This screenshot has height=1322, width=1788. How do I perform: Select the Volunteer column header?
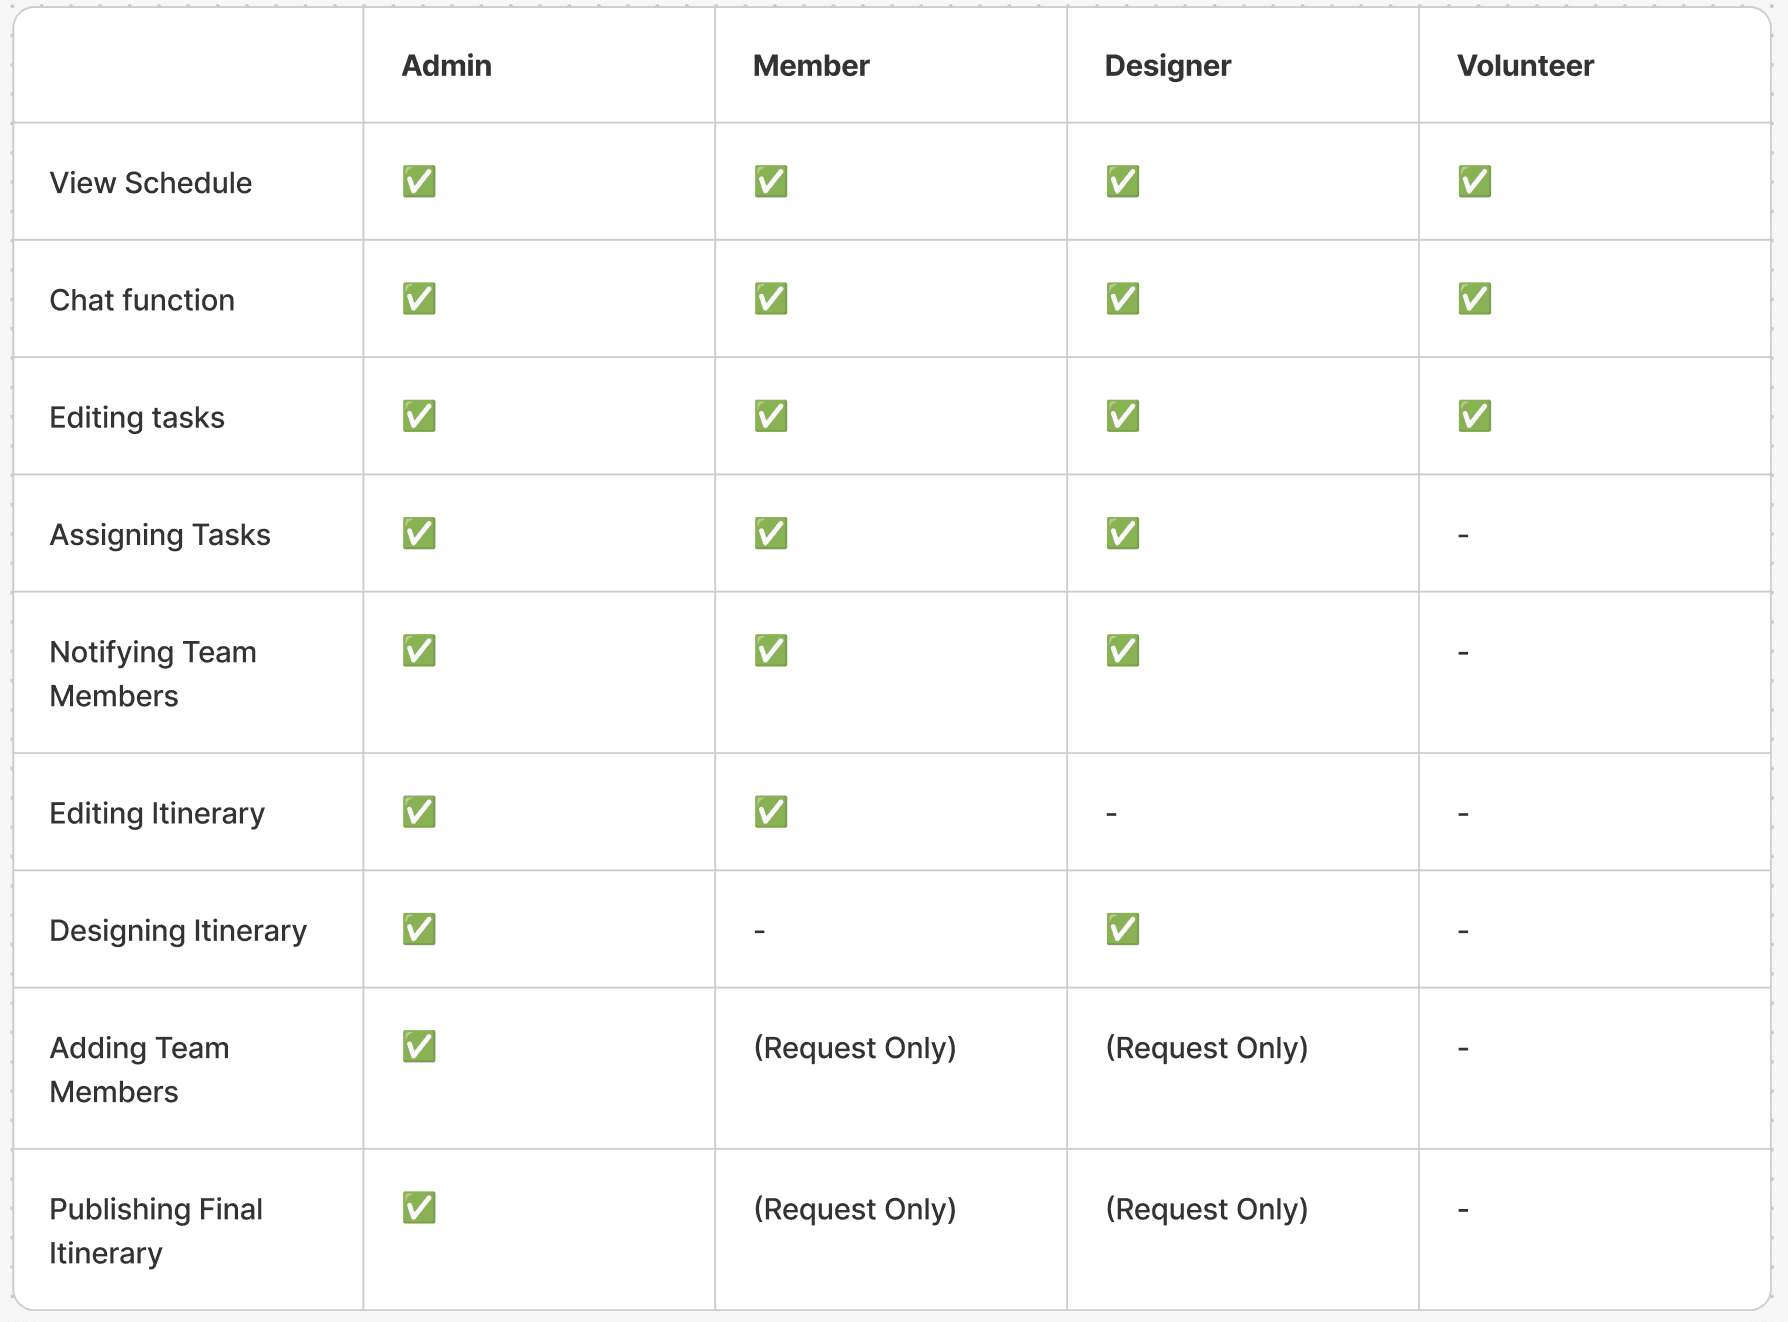[1525, 66]
